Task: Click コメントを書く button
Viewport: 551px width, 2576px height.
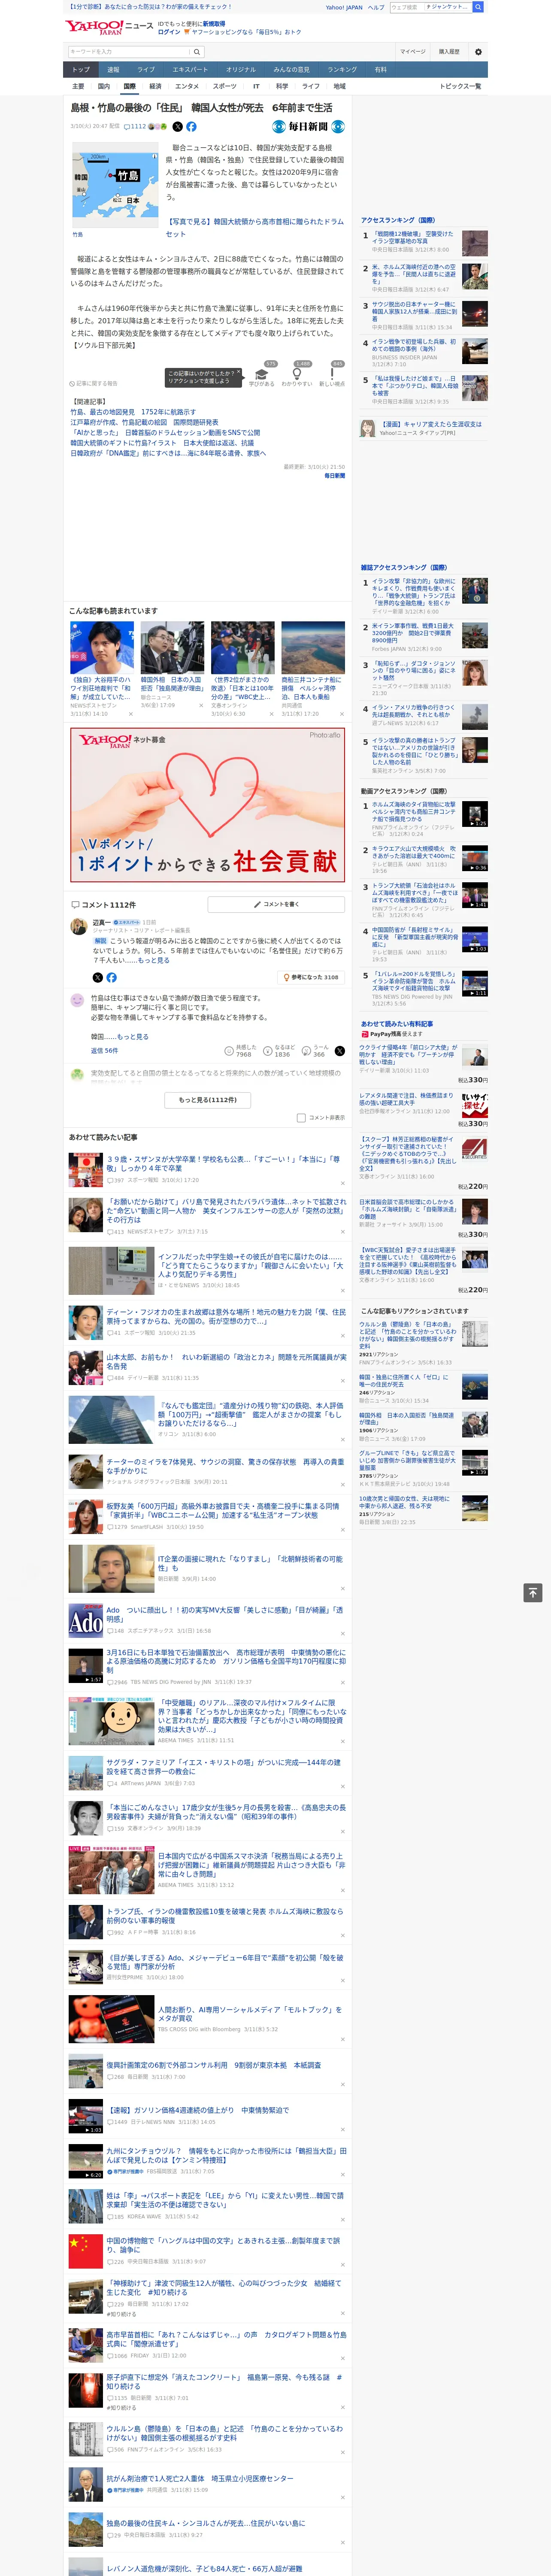Action: click(276, 904)
